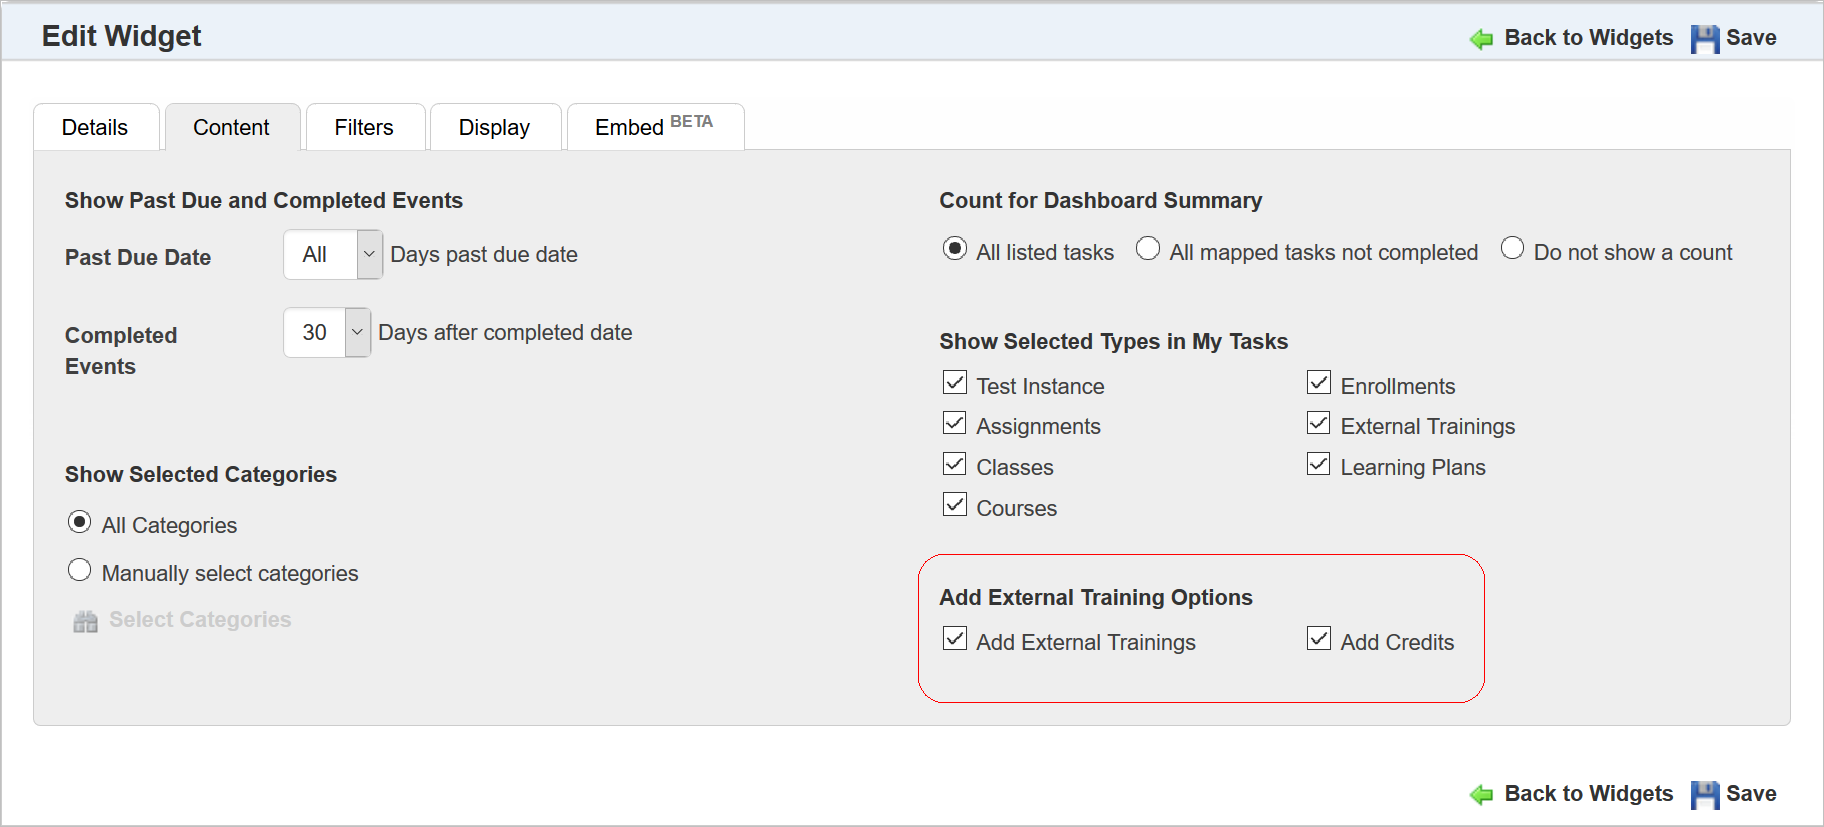Switch to the Filters tab
The width and height of the screenshot is (1824, 827).
[364, 128]
